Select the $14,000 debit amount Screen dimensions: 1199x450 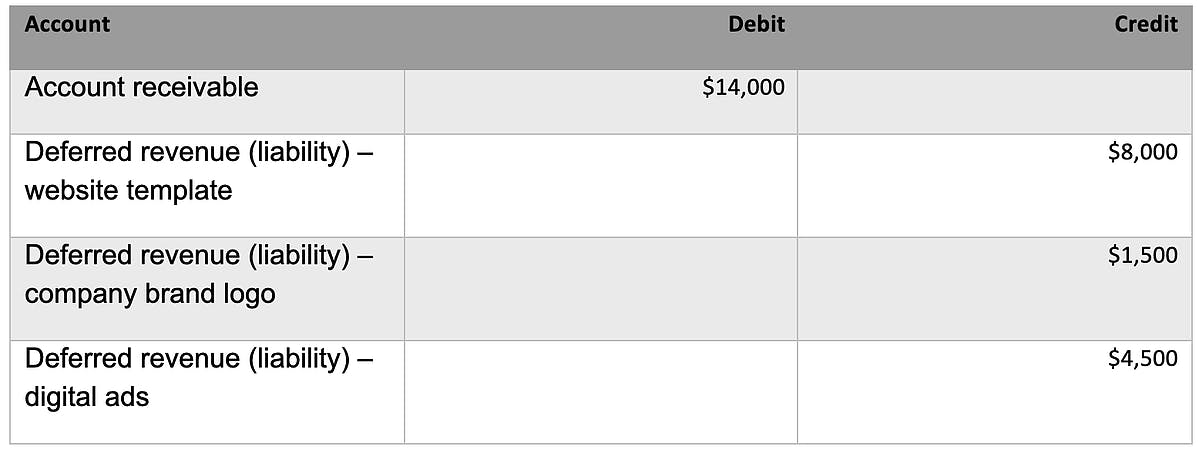pyautogui.click(x=743, y=88)
